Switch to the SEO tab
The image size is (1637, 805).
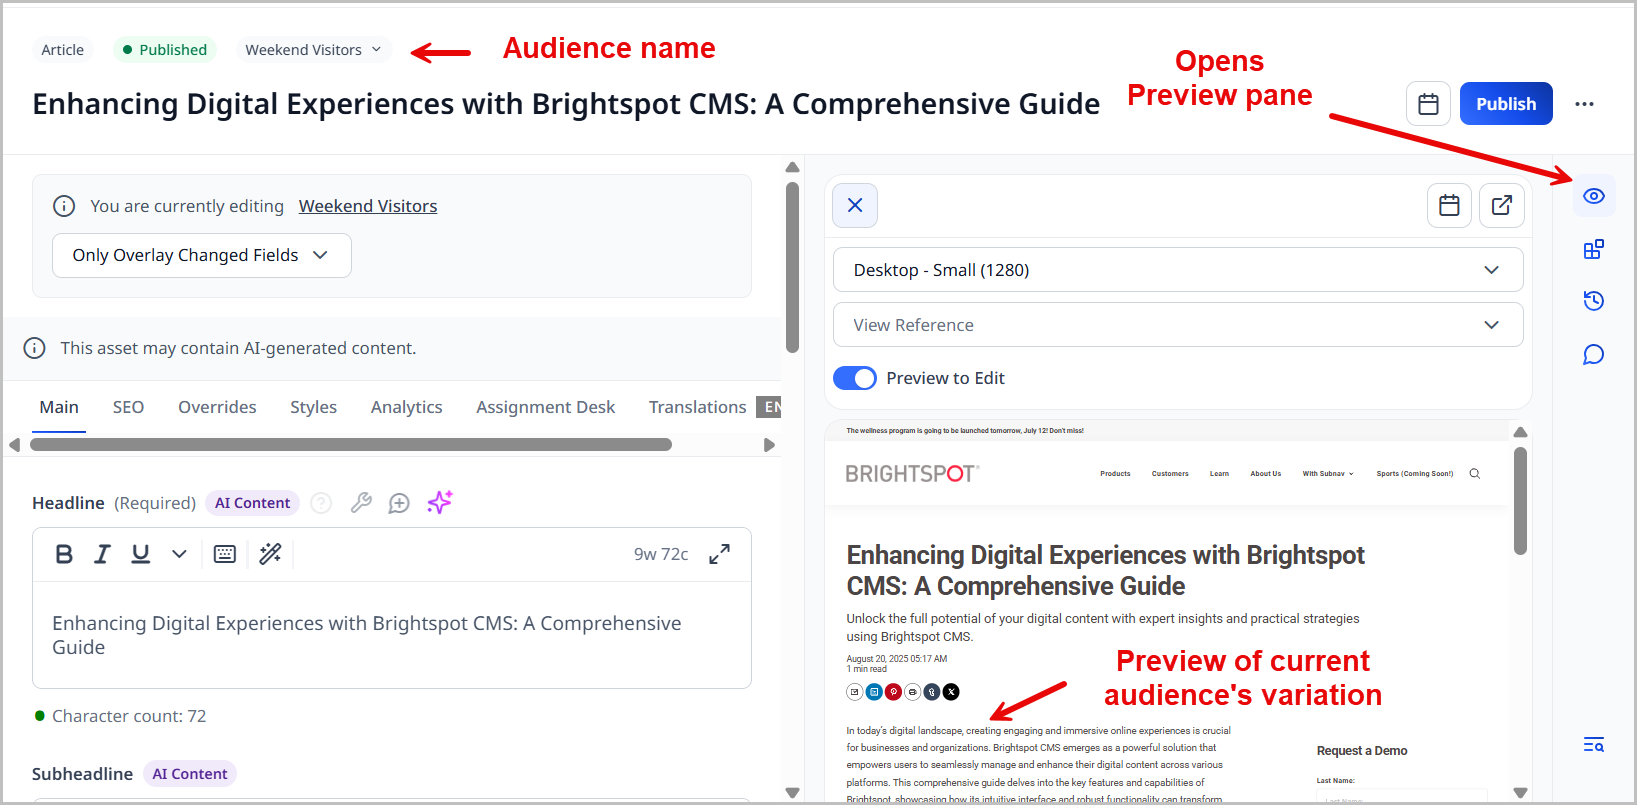128,407
